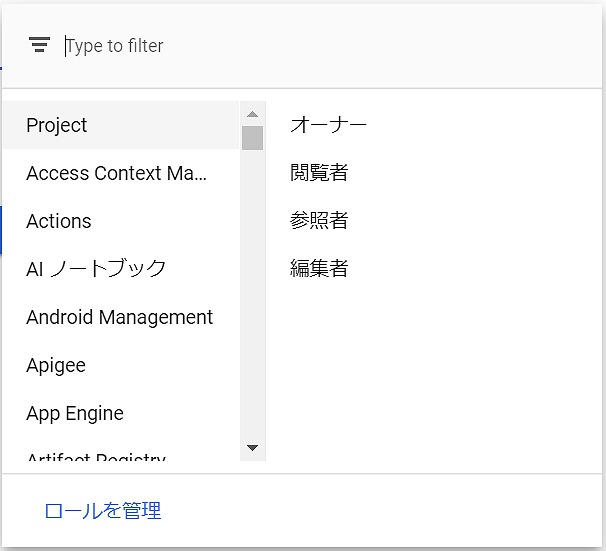Click the filter icon beside the search field
606x551 pixels.
[x=39, y=45]
